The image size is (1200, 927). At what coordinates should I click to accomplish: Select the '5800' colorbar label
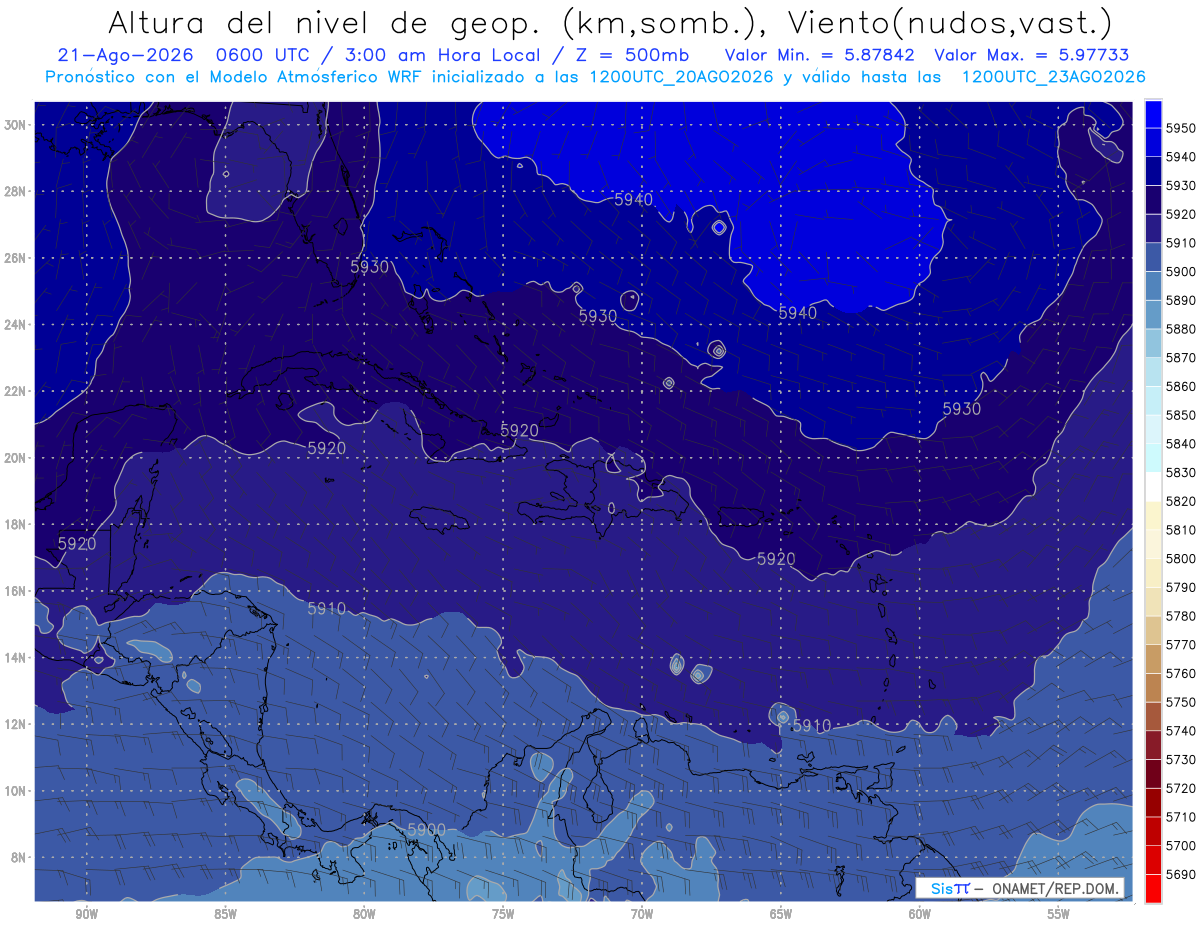pos(1181,558)
